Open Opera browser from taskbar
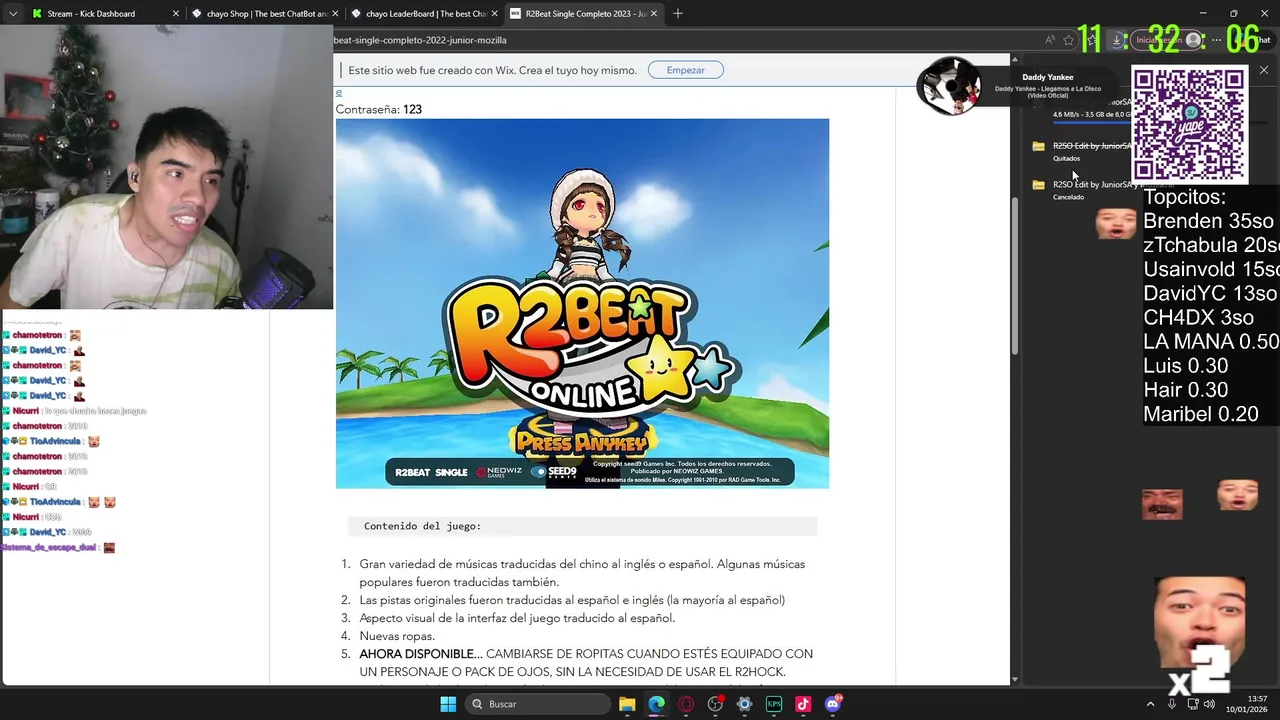The height and width of the screenshot is (720, 1280). pos(686,704)
